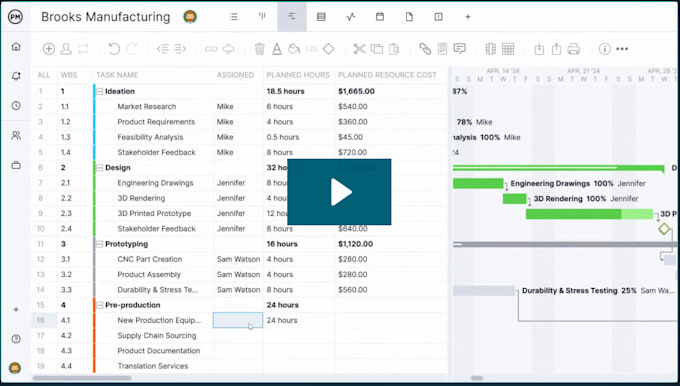Open the Portfolio briefcase icon
The width and height of the screenshot is (680, 386).
tap(16, 165)
